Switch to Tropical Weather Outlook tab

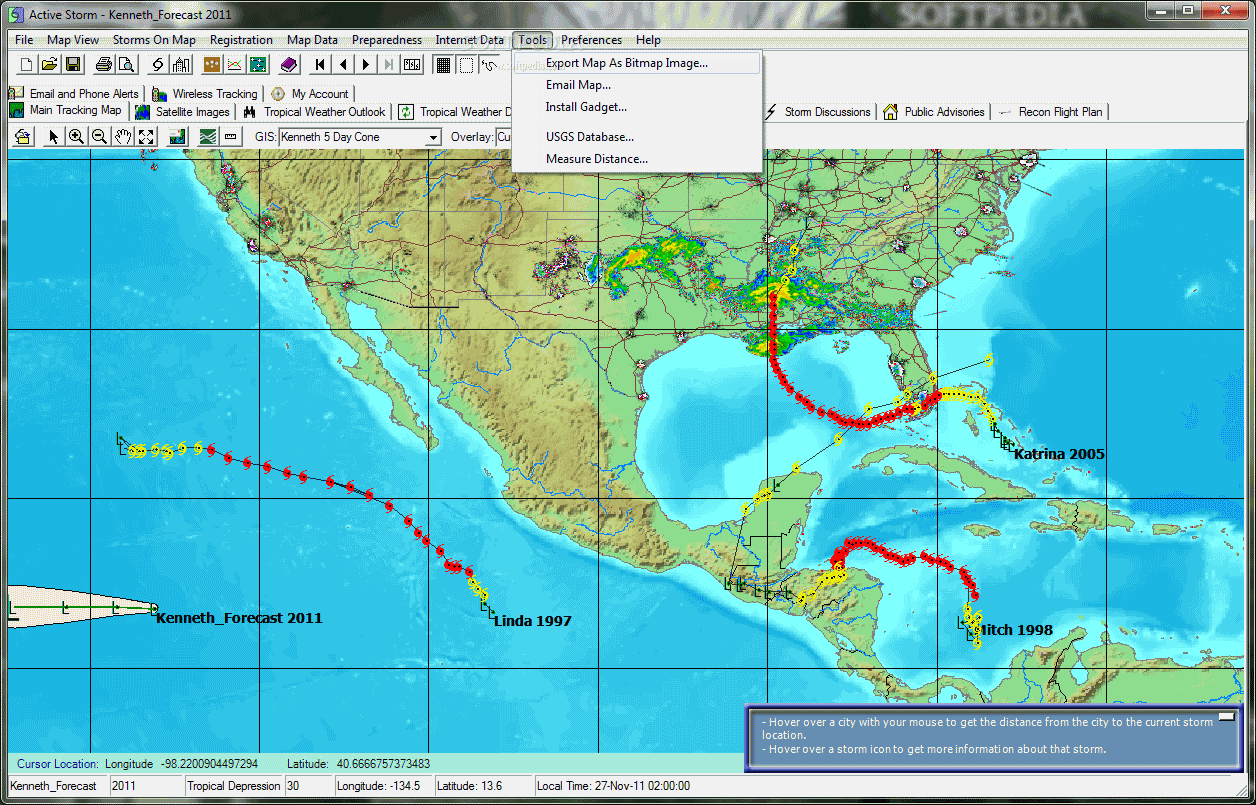click(x=315, y=112)
